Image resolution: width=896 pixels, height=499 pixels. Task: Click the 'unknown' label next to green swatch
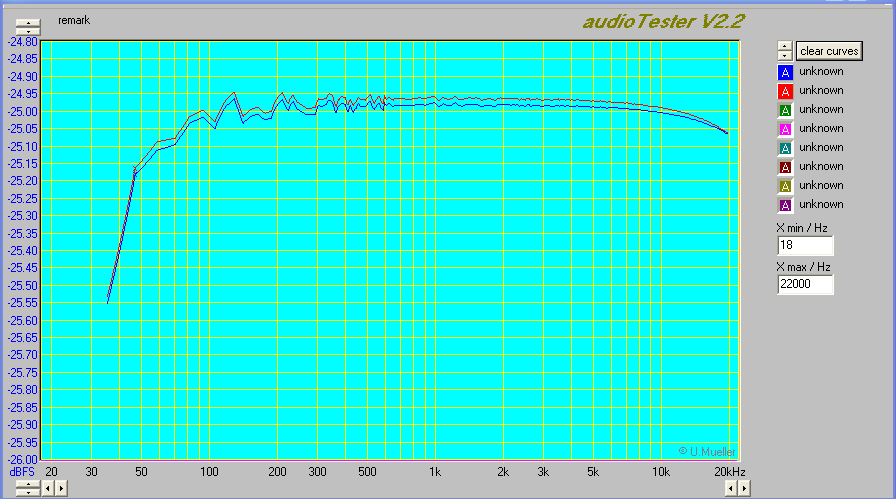pos(821,109)
